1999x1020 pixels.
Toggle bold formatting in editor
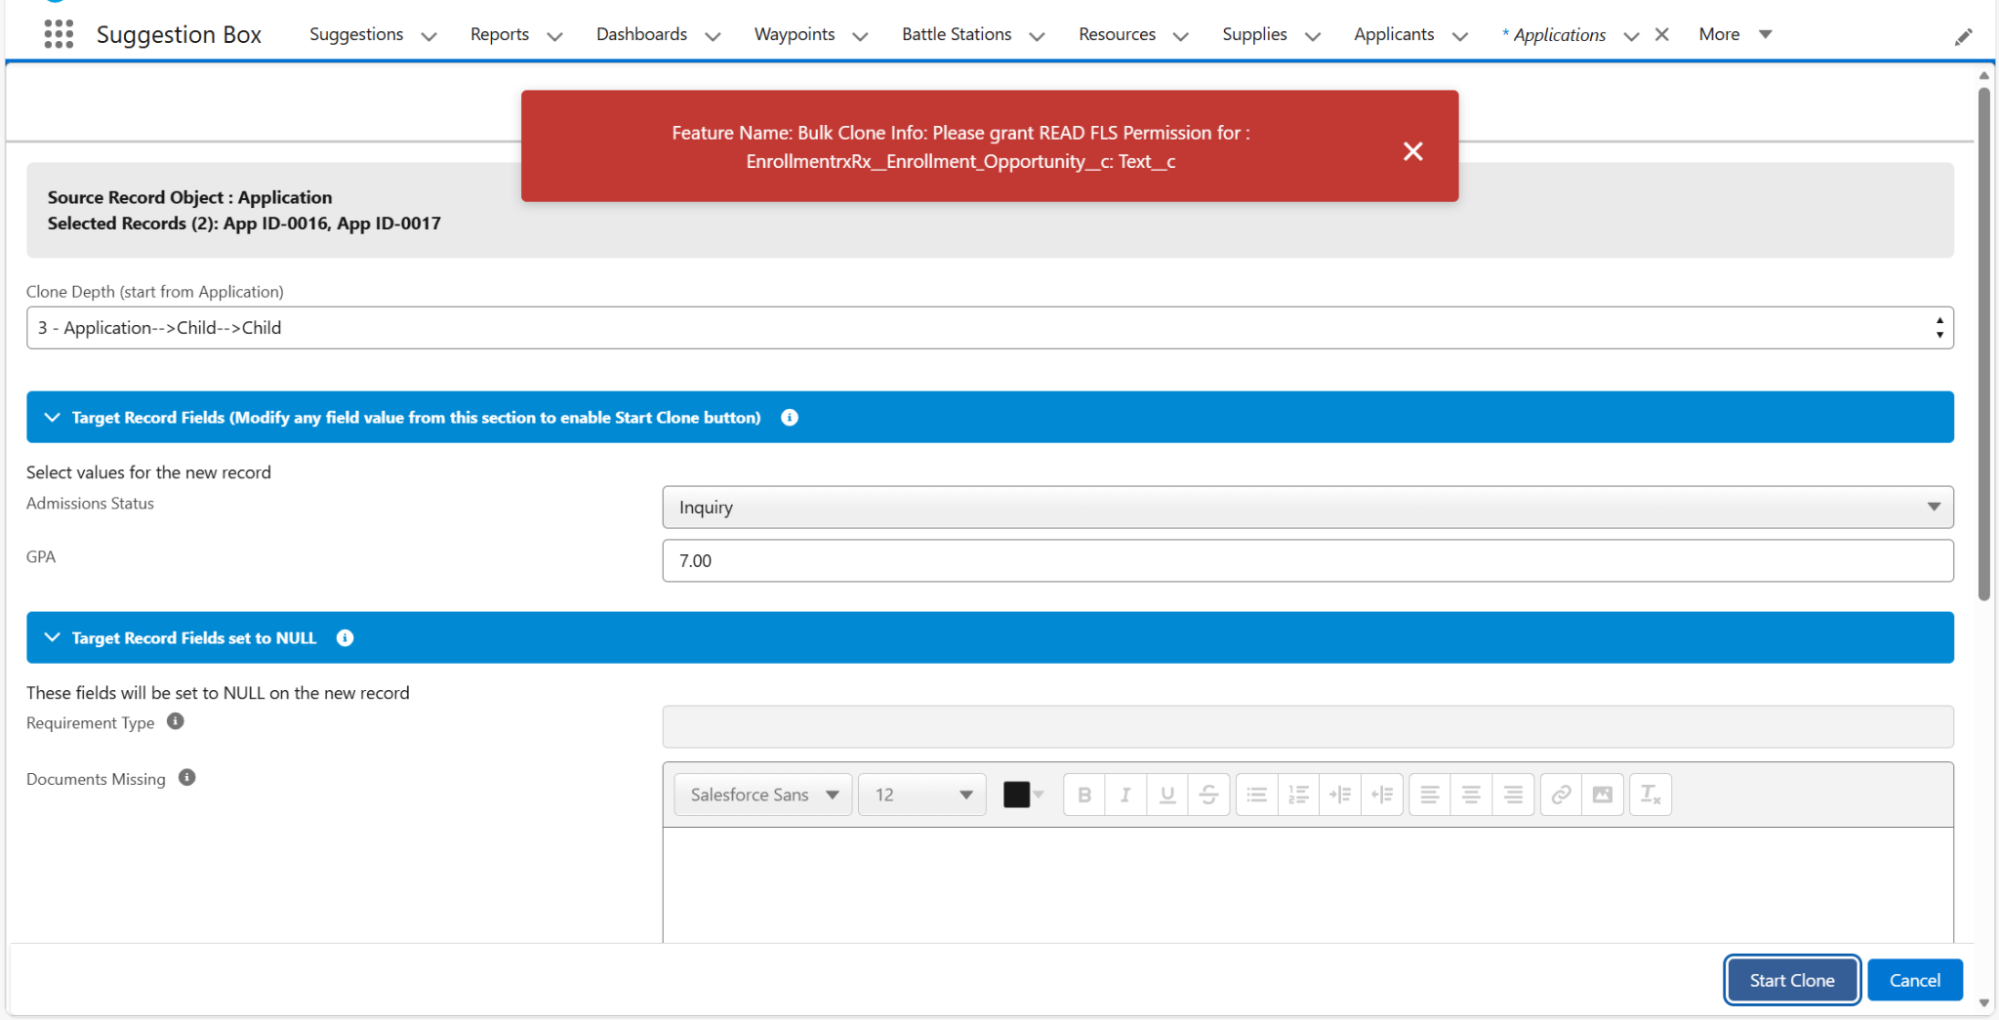pos(1084,795)
